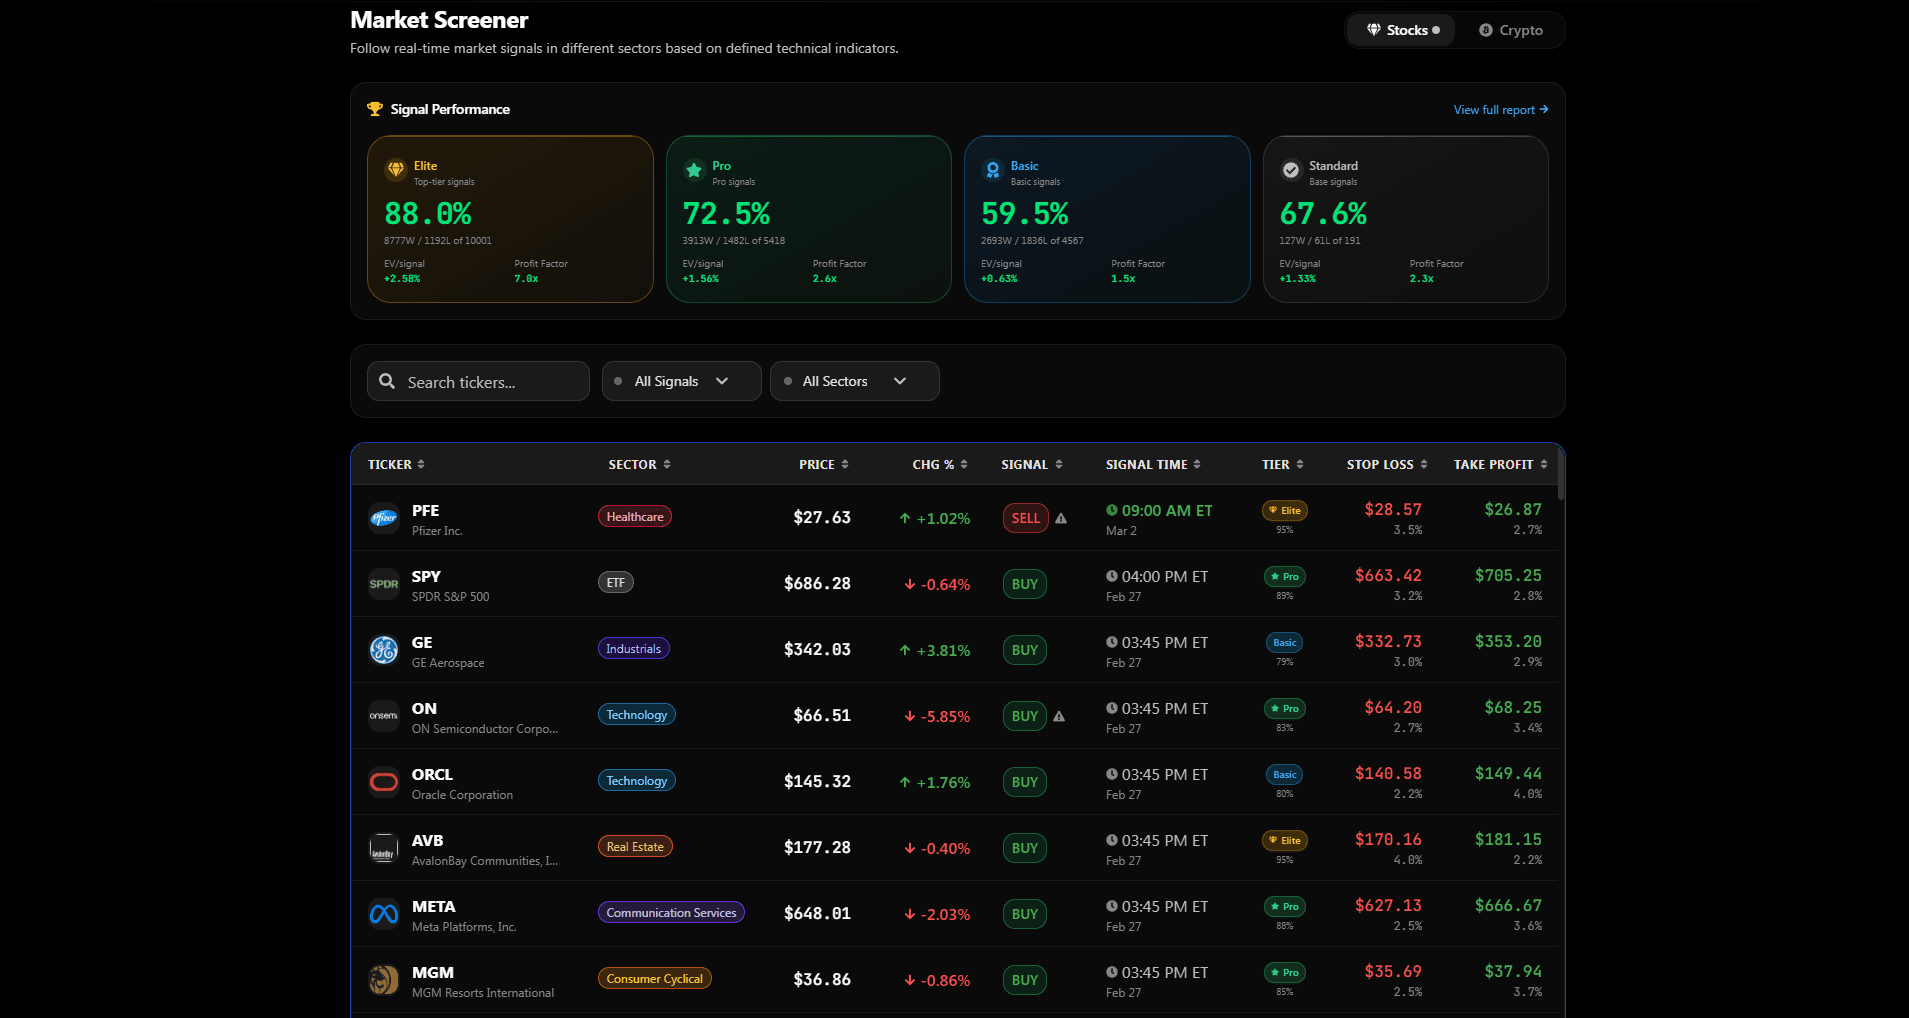1909x1018 pixels.
Task: Select the SPDR logo next to SPY
Action: (384, 584)
